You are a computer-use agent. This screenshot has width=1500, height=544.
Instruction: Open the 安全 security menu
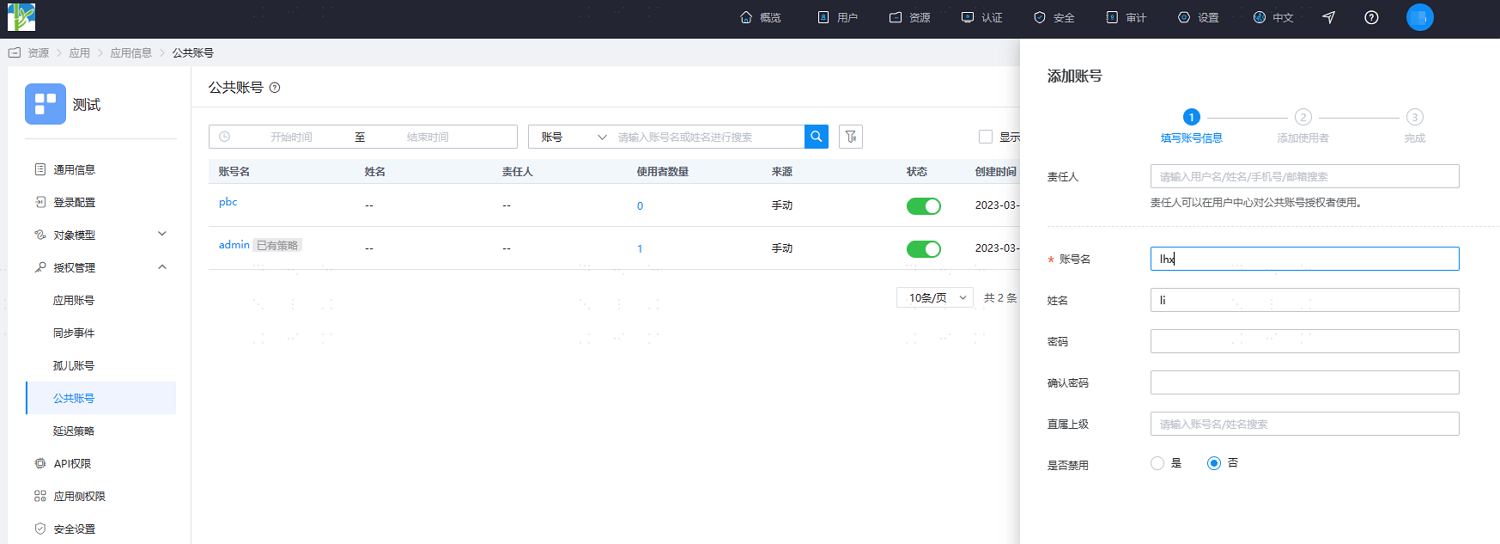pos(1053,18)
